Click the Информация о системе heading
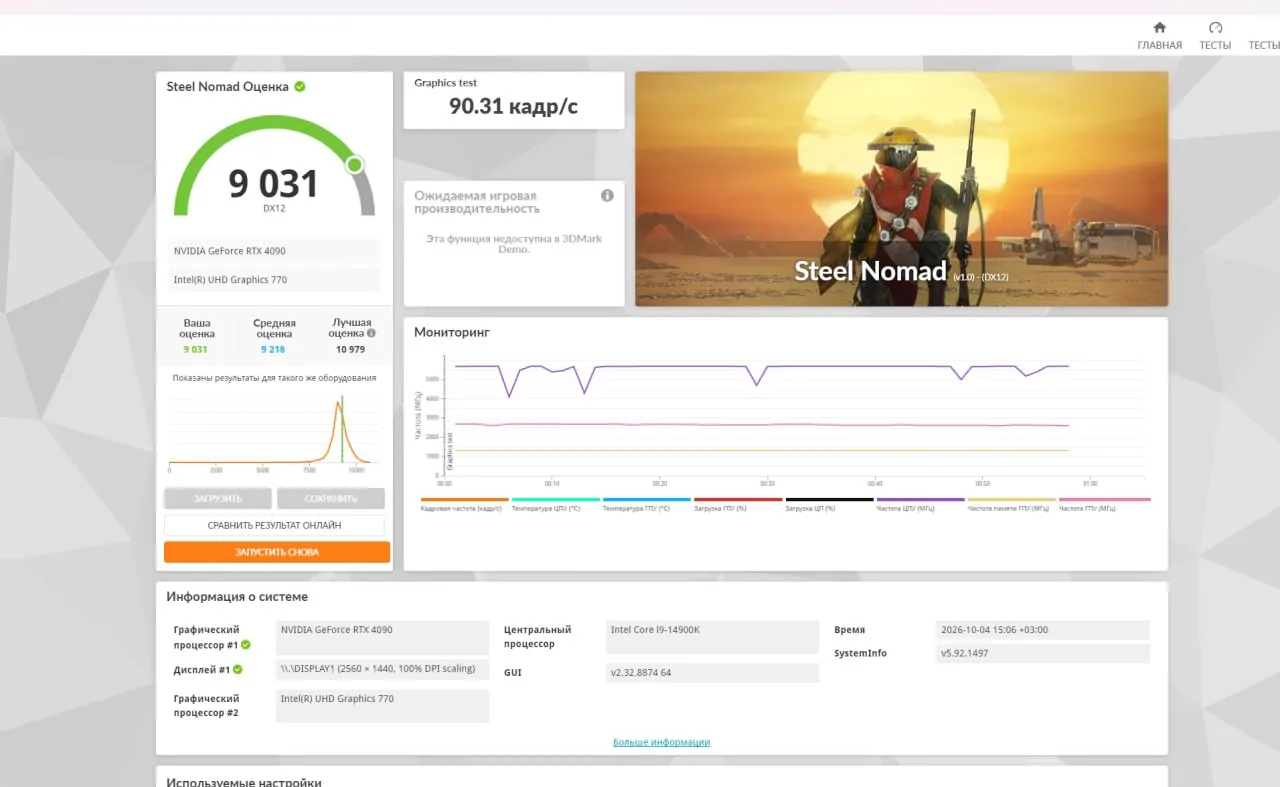 click(237, 597)
